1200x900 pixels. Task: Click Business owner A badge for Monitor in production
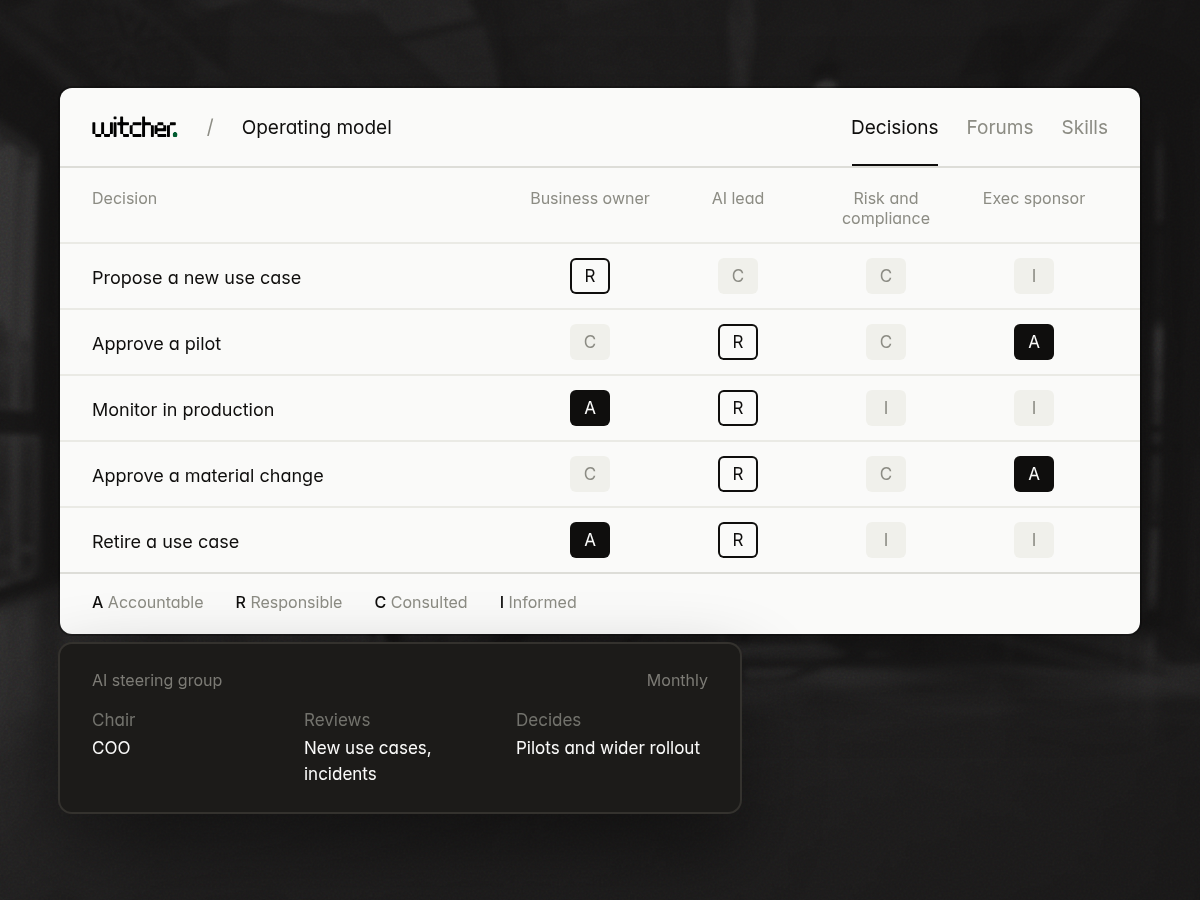coord(590,408)
